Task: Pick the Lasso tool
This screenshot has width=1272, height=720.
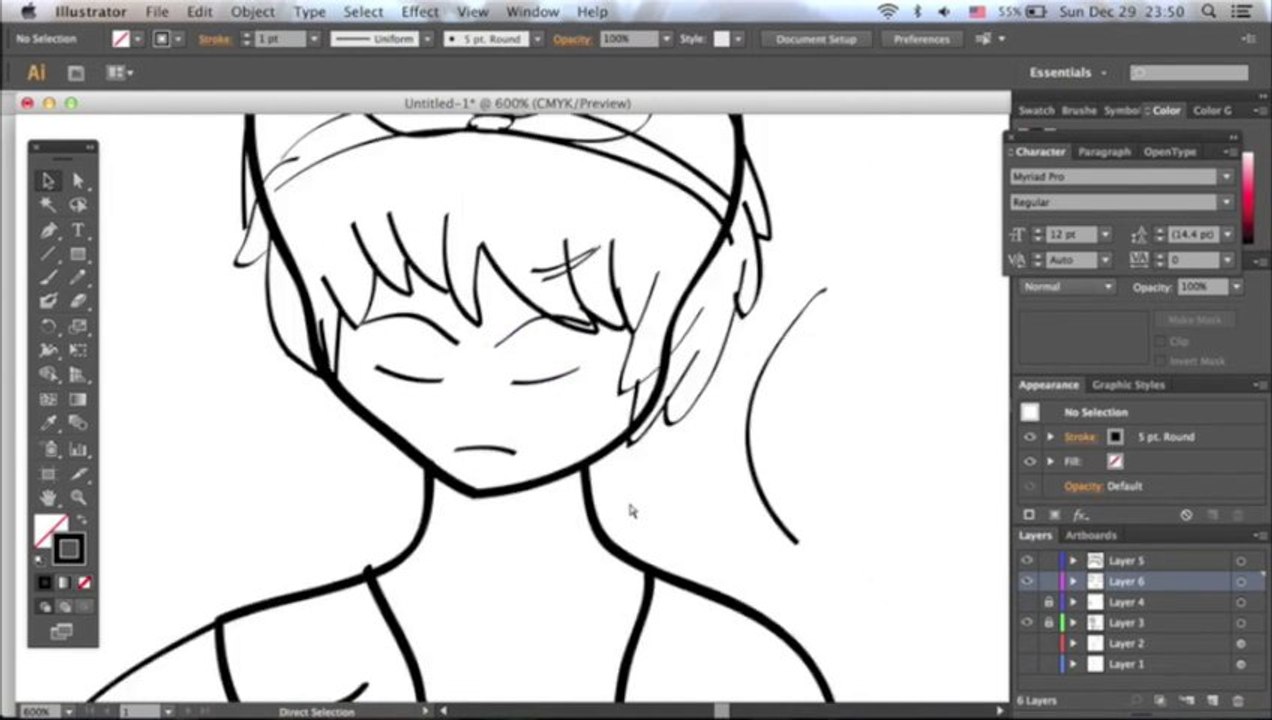Action: click(78, 205)
